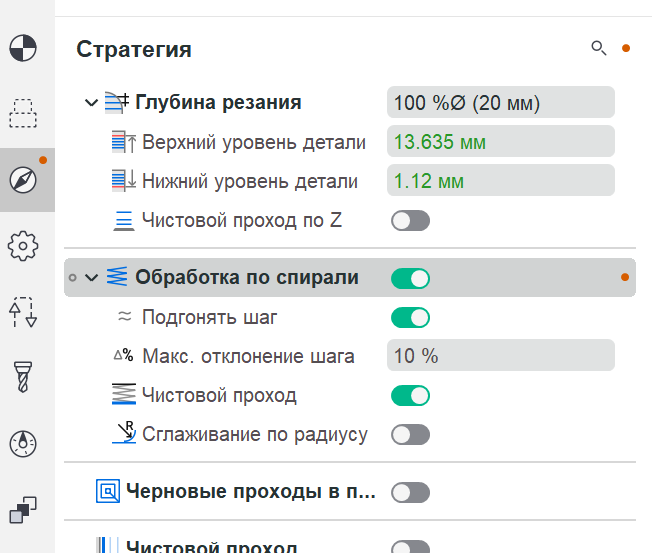The image size is (652, 553).
Task: Open the feeds and speeds gauge tab
Action: 23,444
